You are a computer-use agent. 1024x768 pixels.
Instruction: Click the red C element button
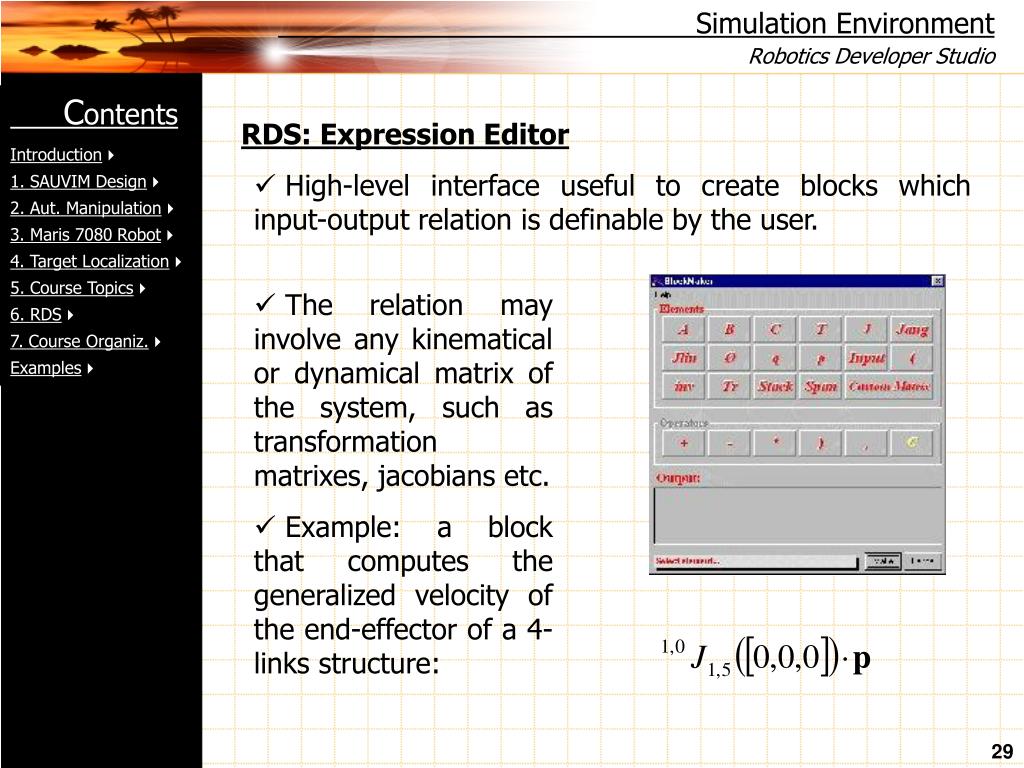coord(775,330)
